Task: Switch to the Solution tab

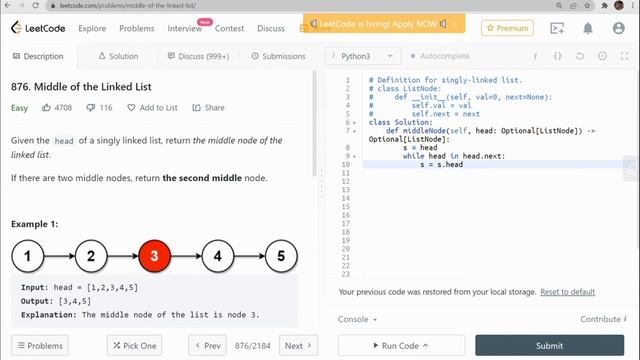Action: tap(118, 56)
